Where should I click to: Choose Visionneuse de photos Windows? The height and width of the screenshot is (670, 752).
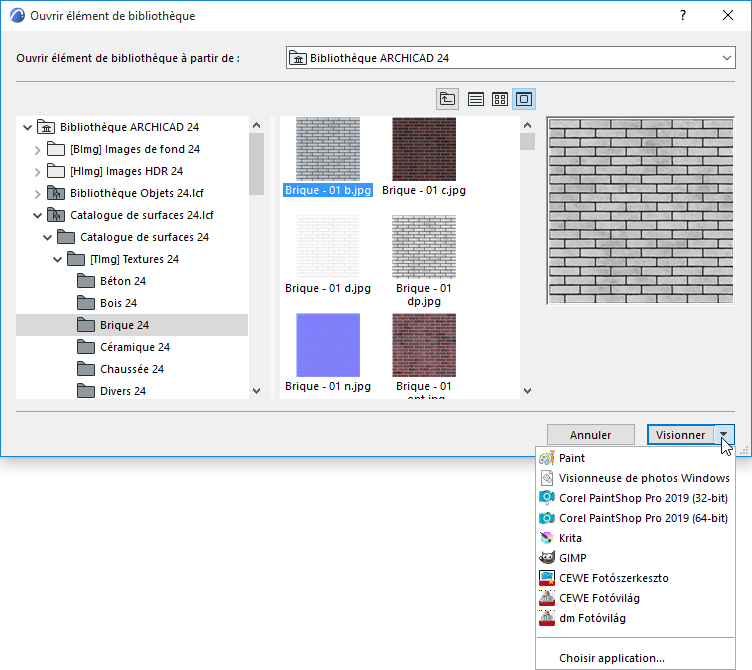(635, 478)
